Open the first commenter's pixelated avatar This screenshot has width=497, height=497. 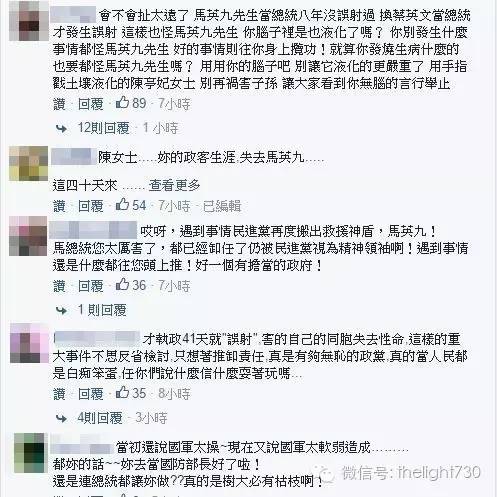pyautogui.click(x=28, y=21)
